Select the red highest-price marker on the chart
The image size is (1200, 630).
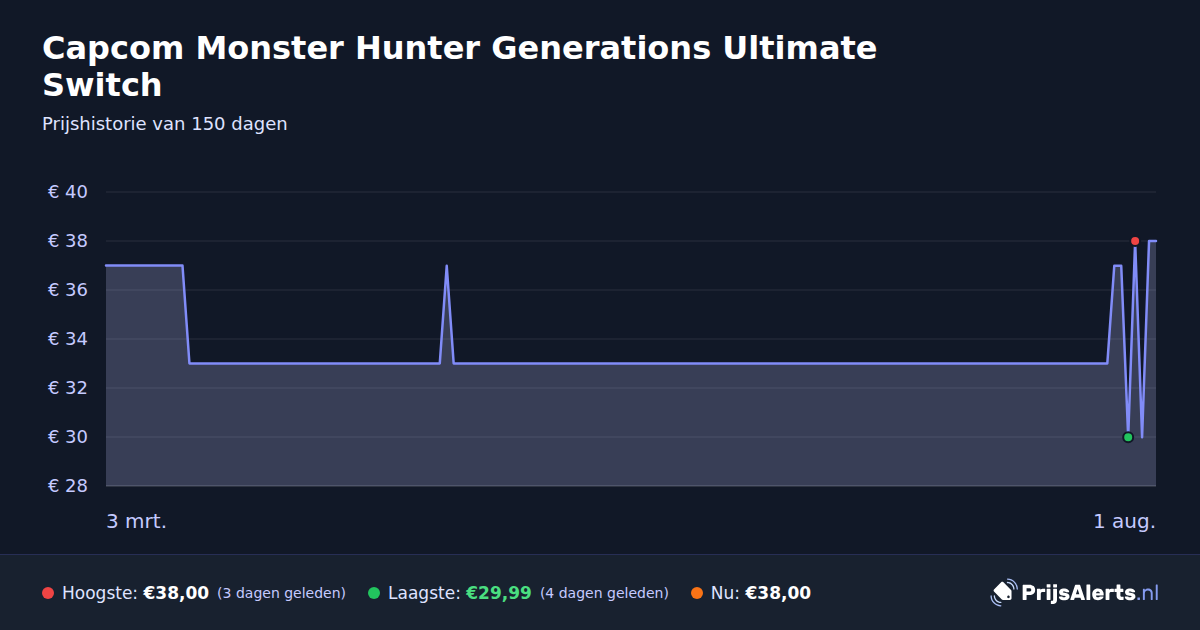click(1135, 241)
